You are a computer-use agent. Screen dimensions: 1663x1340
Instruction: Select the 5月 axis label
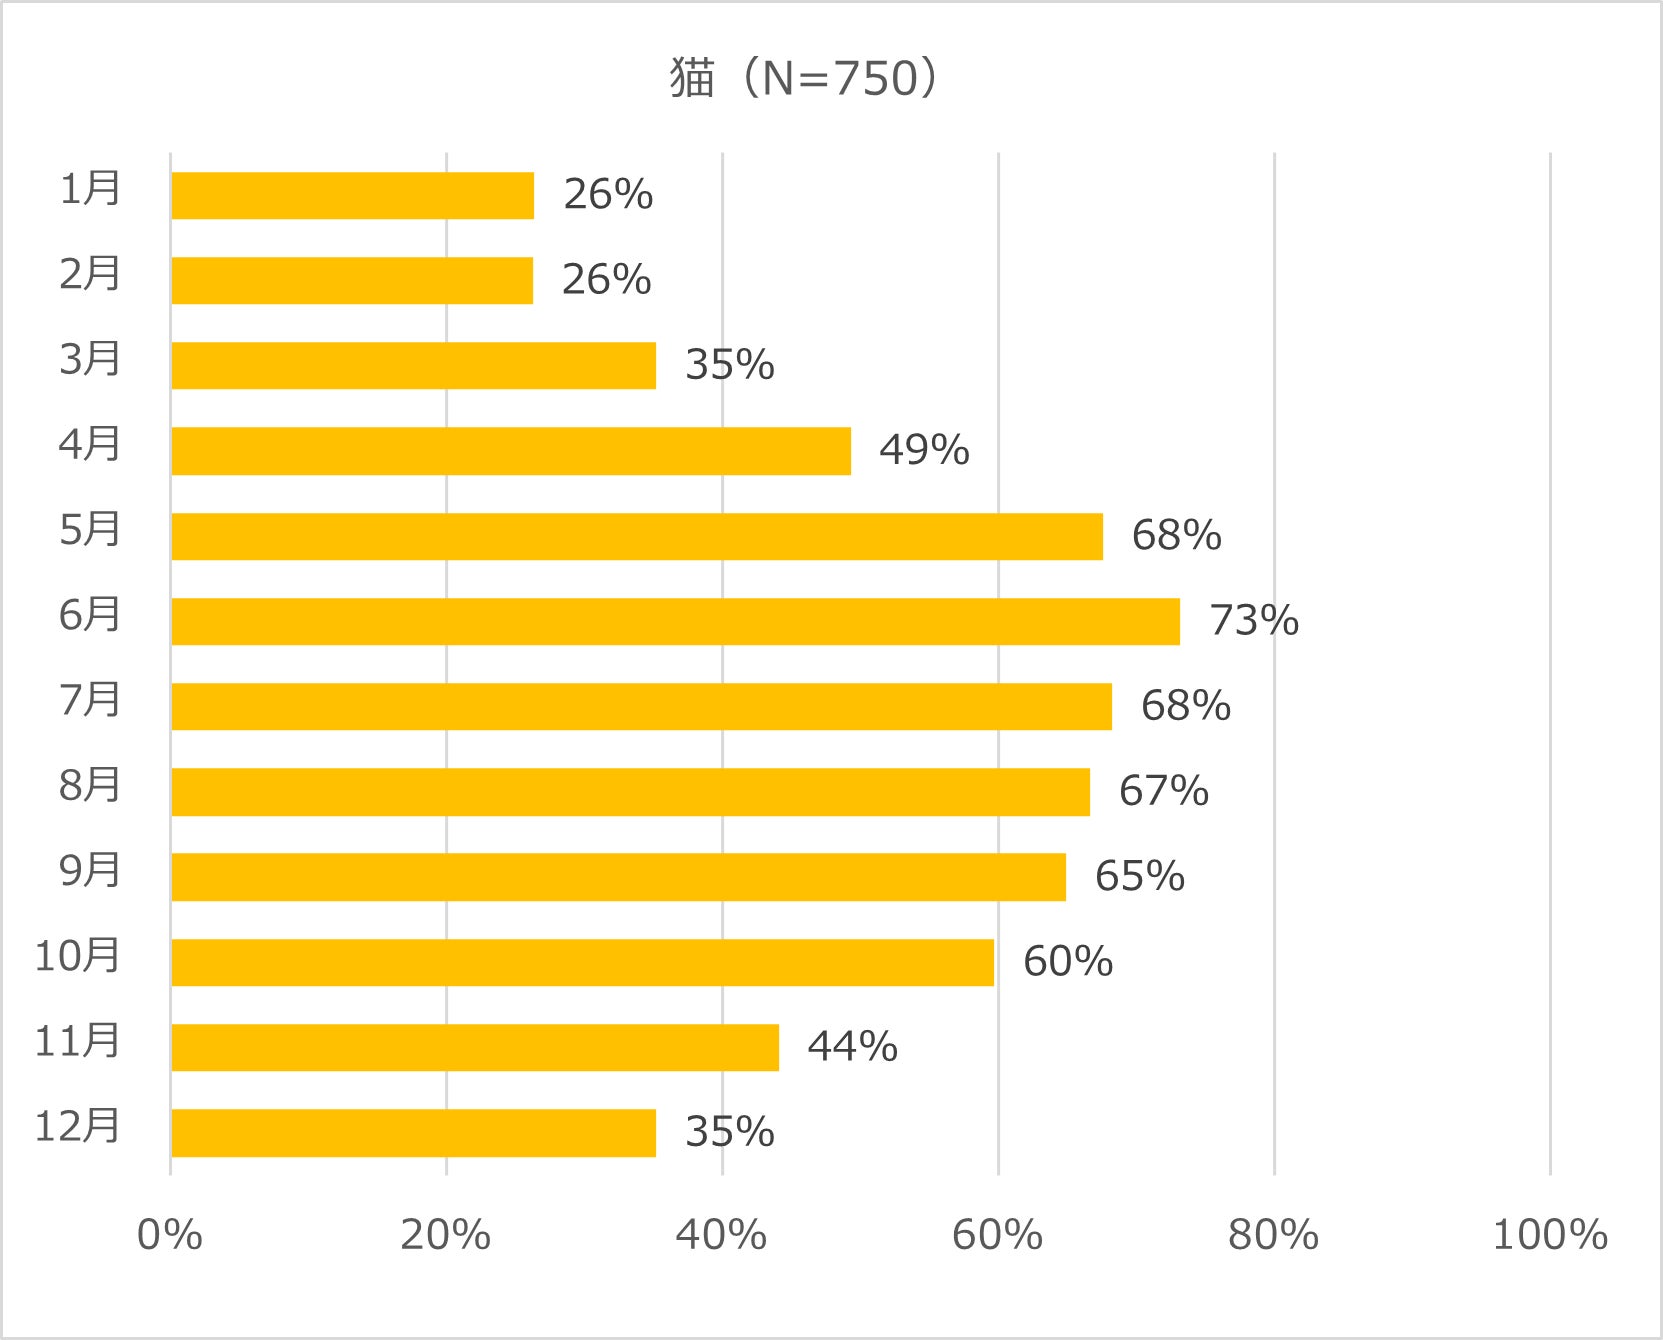click(x=90, y=529)
